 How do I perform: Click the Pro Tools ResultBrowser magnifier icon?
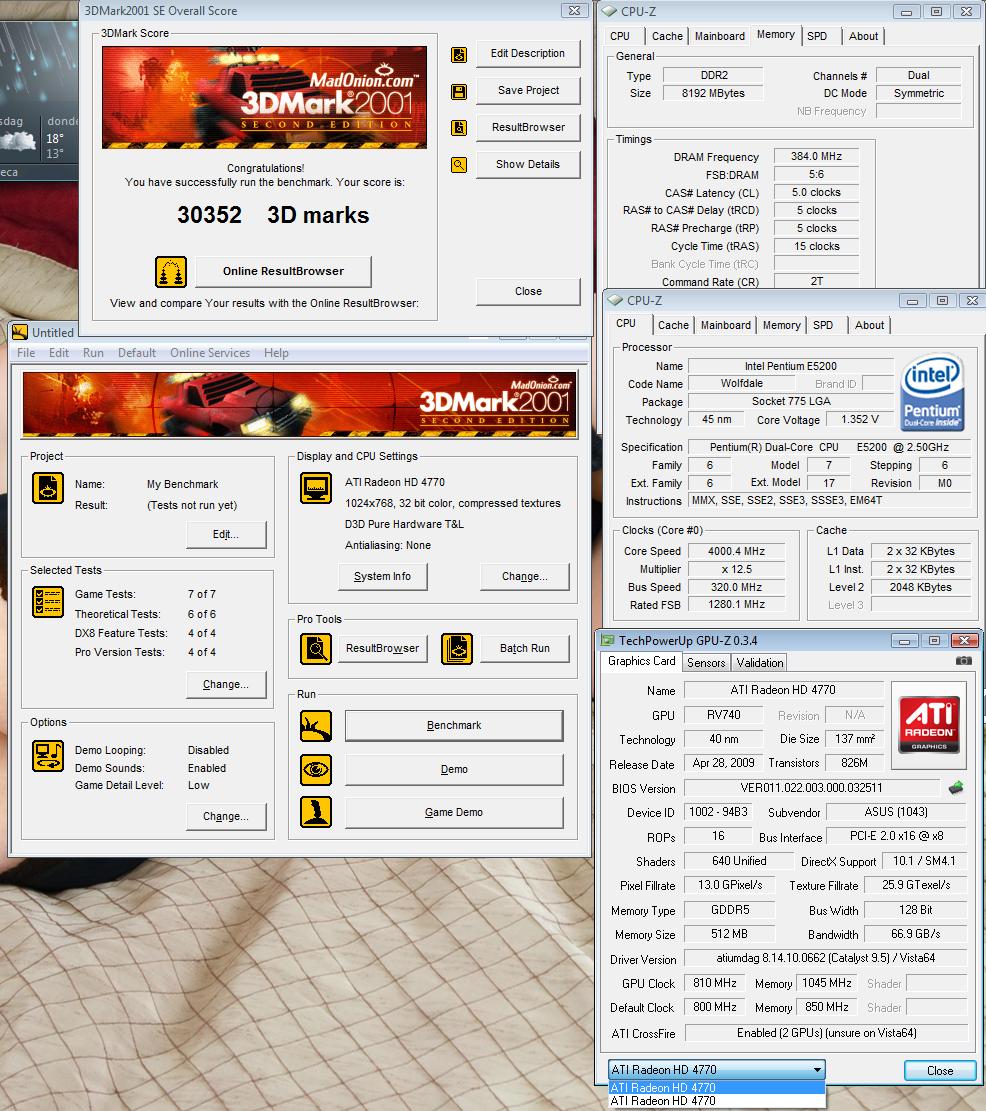click(x=316, y=649)
